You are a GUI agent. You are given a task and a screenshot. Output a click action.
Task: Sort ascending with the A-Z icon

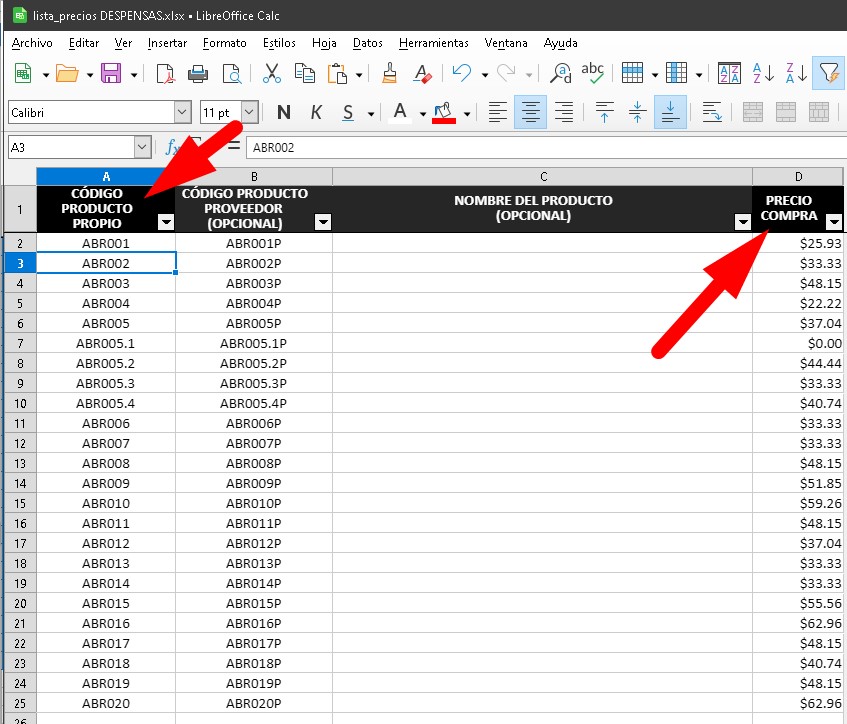[763, 73]
